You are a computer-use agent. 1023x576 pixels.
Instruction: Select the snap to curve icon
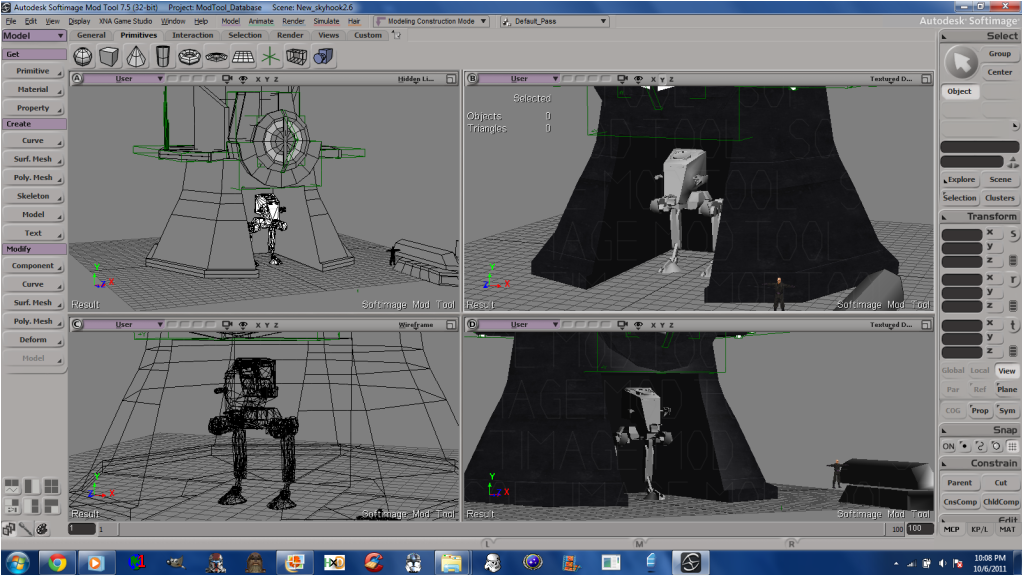tap(980, 446)
